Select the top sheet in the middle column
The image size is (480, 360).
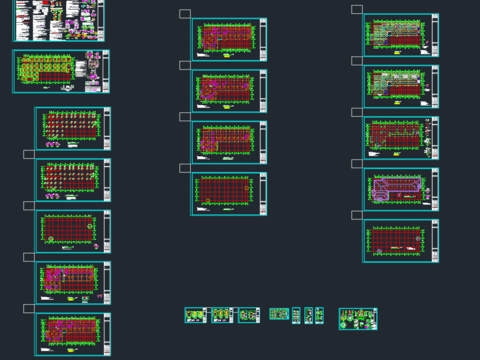[229, 40]
